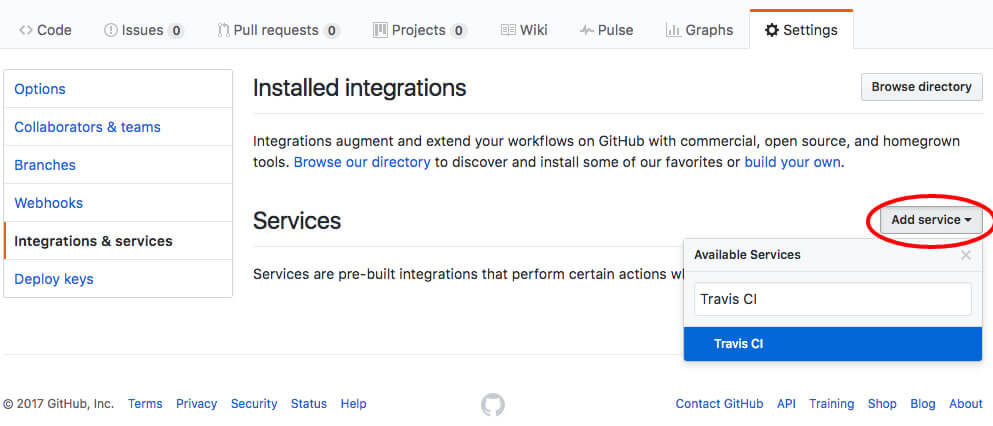Image resolution: width=993 pixels, height=426 pixels.
Task: Open Webhooks settings page
Action: [x=118, y=203]
